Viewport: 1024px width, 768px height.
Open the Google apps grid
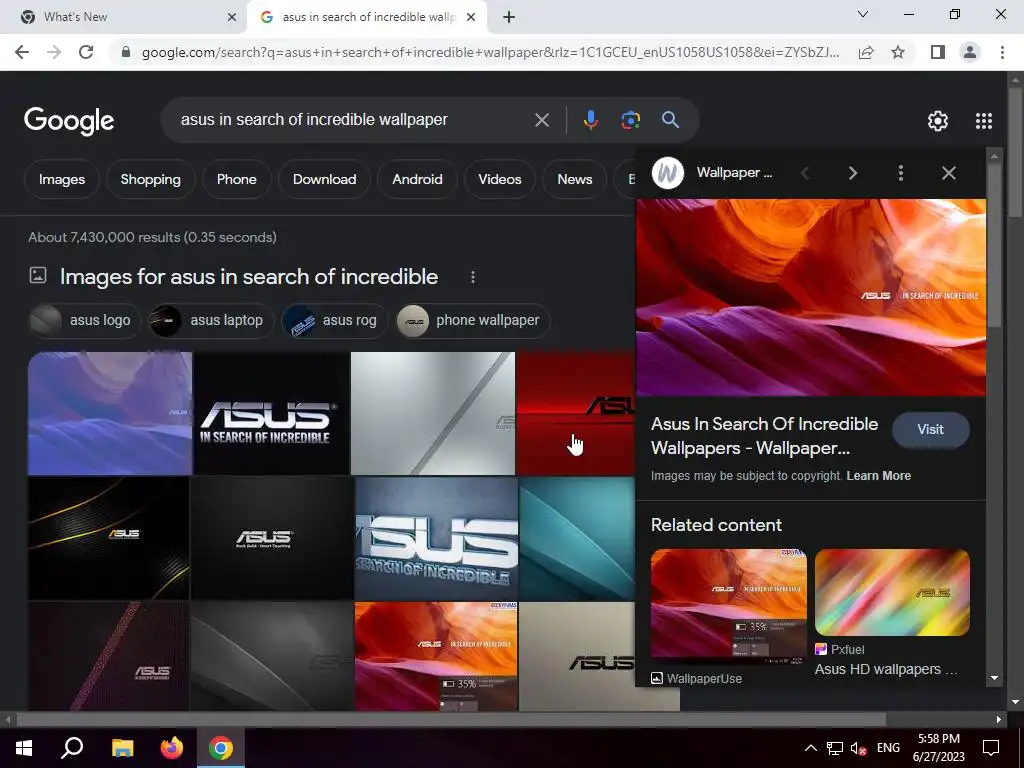point(984,121)
